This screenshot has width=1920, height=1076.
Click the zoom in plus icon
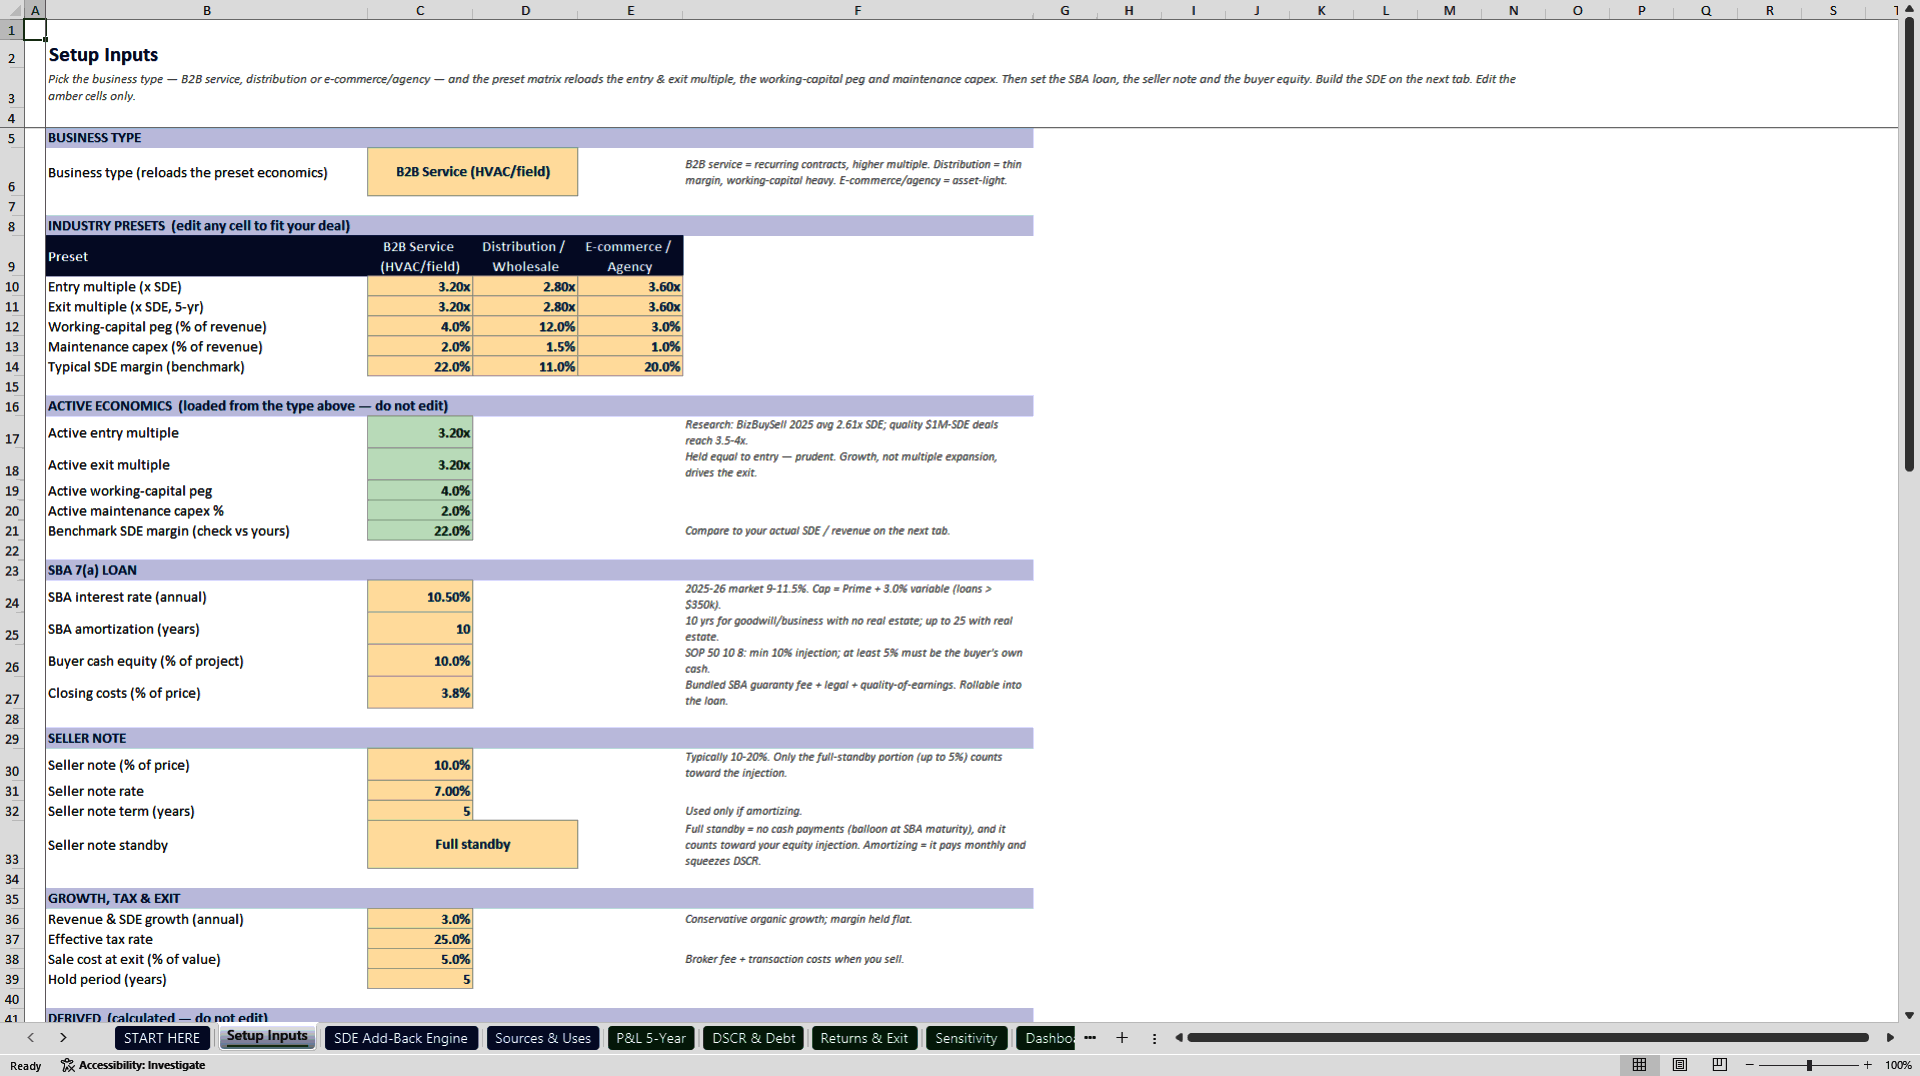1868,1065
